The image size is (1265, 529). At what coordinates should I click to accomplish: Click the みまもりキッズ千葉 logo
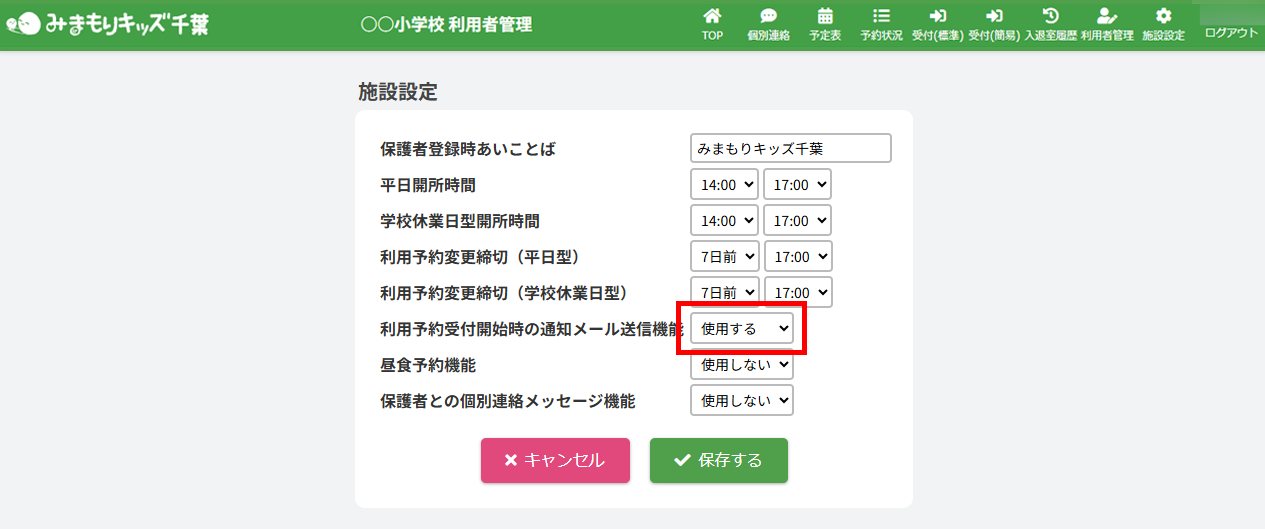pyautogui.click(x=108, y=24)
